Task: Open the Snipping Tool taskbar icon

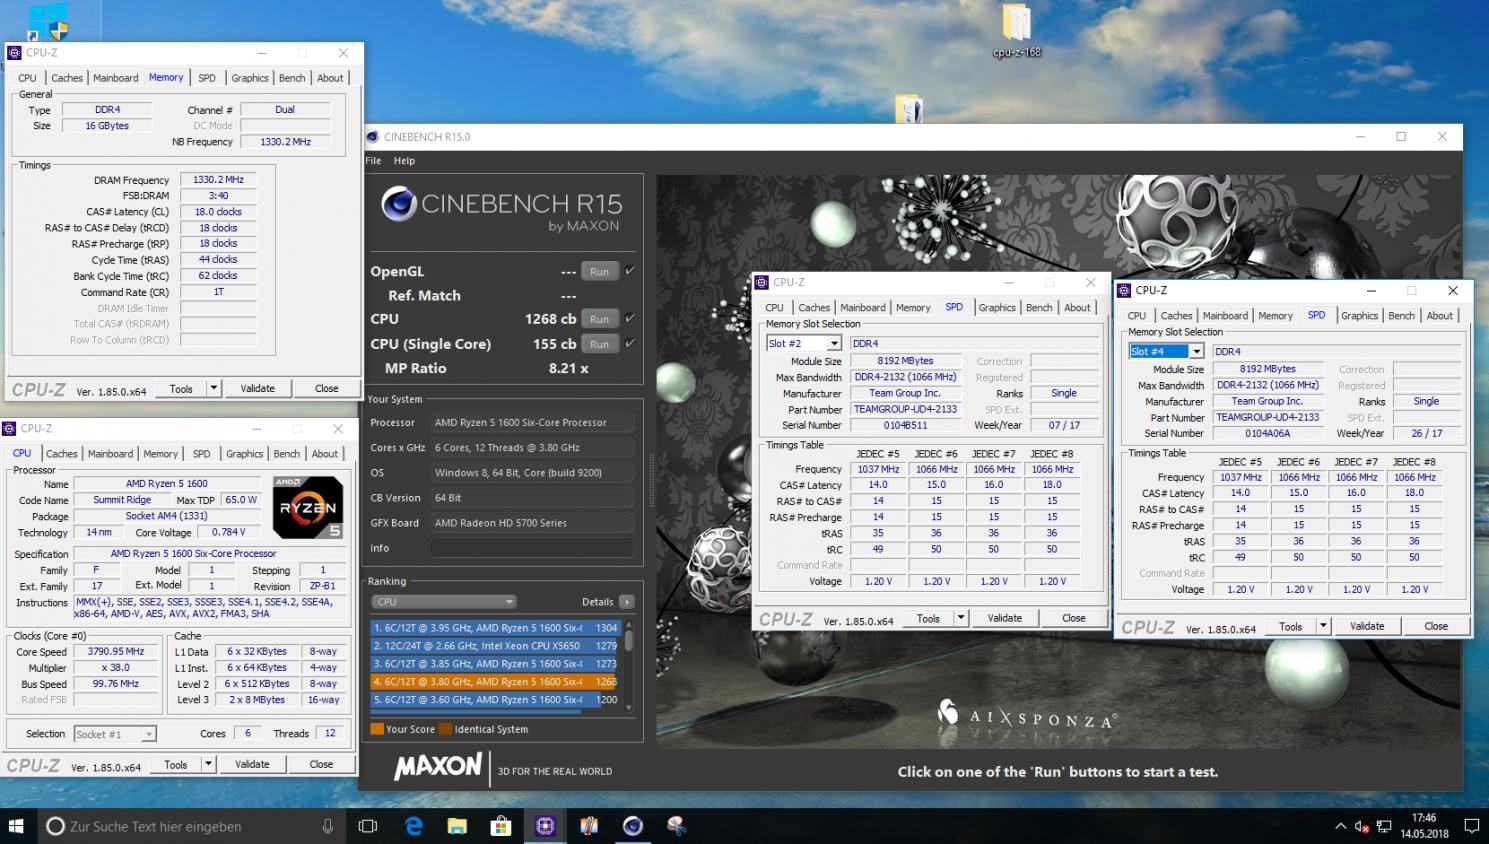Action: 677,826
